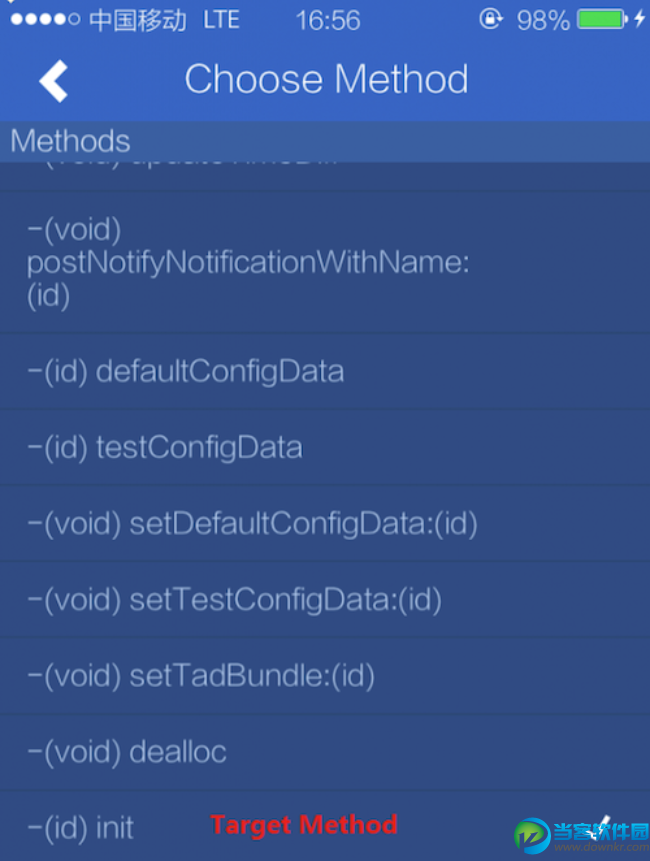
Task: Tap the rotation lock status icon
Action: (x=491, y=20)
